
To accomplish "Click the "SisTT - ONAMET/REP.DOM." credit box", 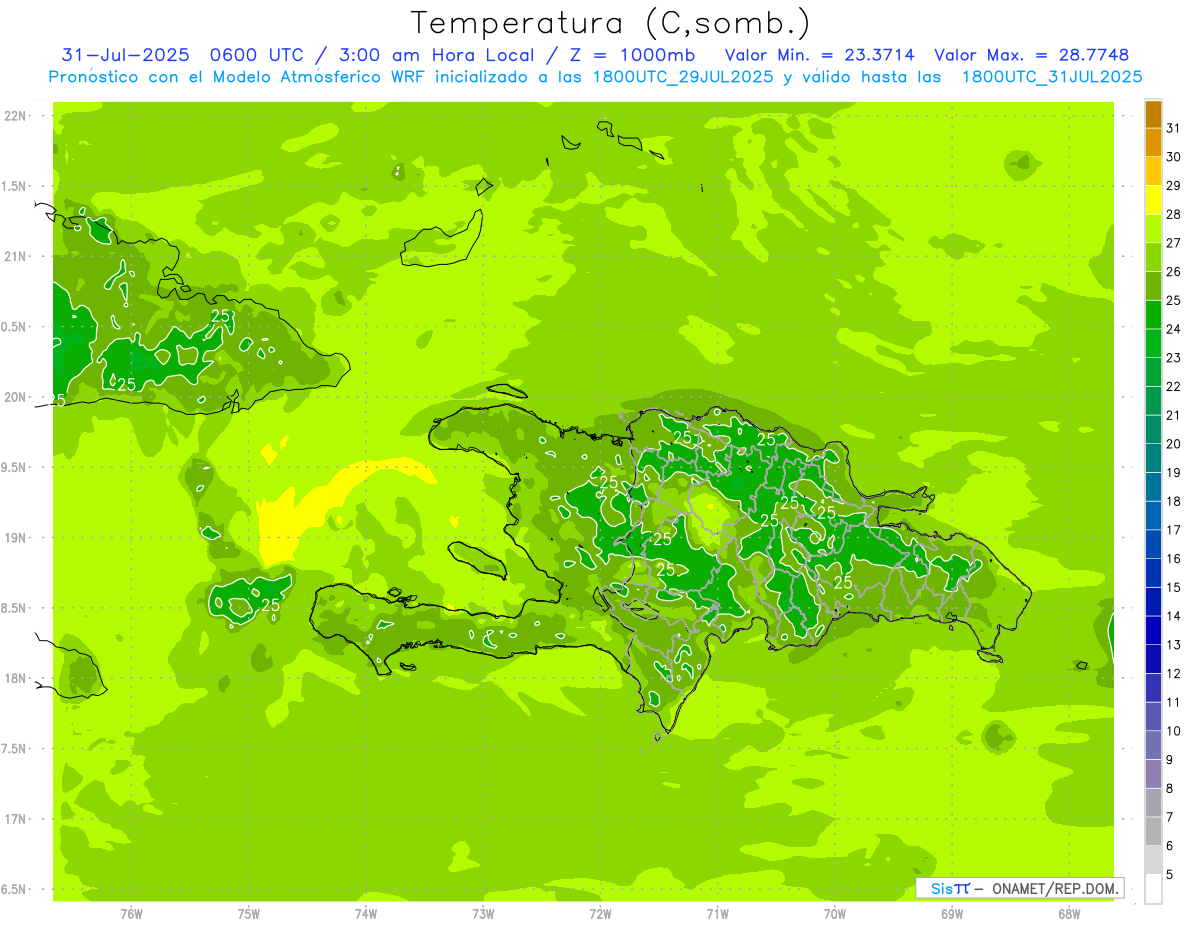I will click(1020, 888).
